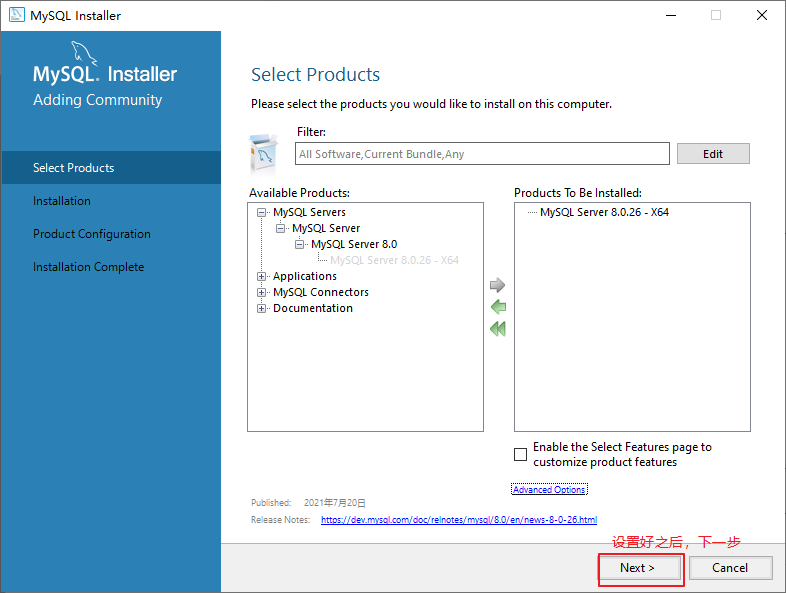Screen dimensions: 786x593
Task: Click the software box icon beside Filter
Action: click(264, 153)
